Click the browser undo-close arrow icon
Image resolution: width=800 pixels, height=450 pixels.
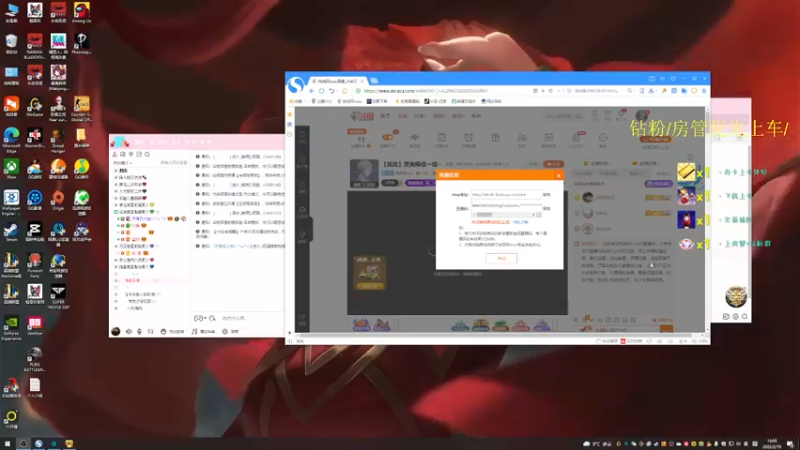click(332, 91)
